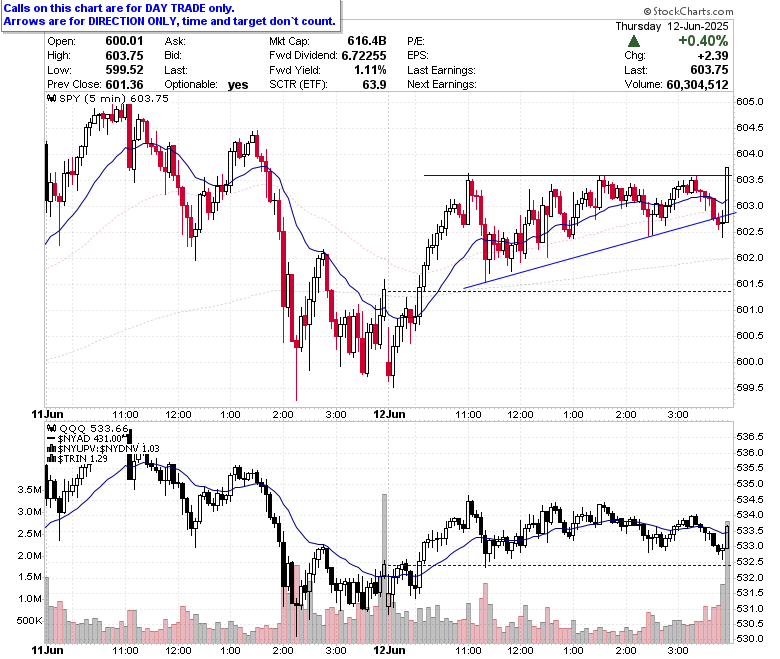Image resolution: width=780 pixels, height=659 pixels.
Task: Click the 'Bid:' label
Action: pos(173,55)
